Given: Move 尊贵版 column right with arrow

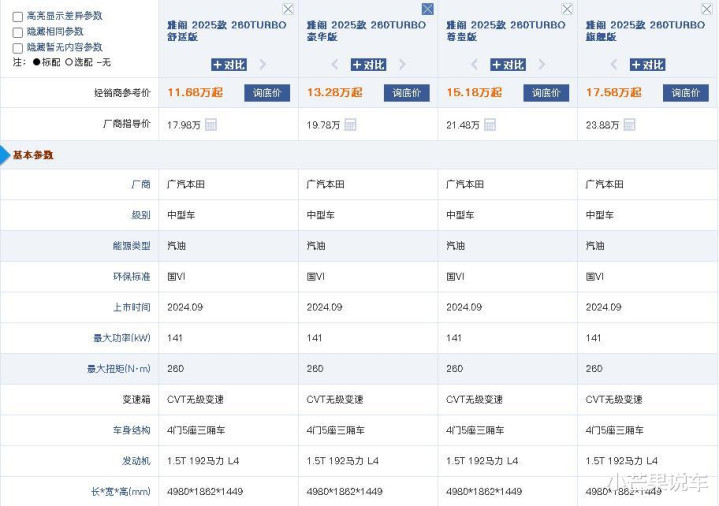Looking at the screenshot, I should [542, 65].
